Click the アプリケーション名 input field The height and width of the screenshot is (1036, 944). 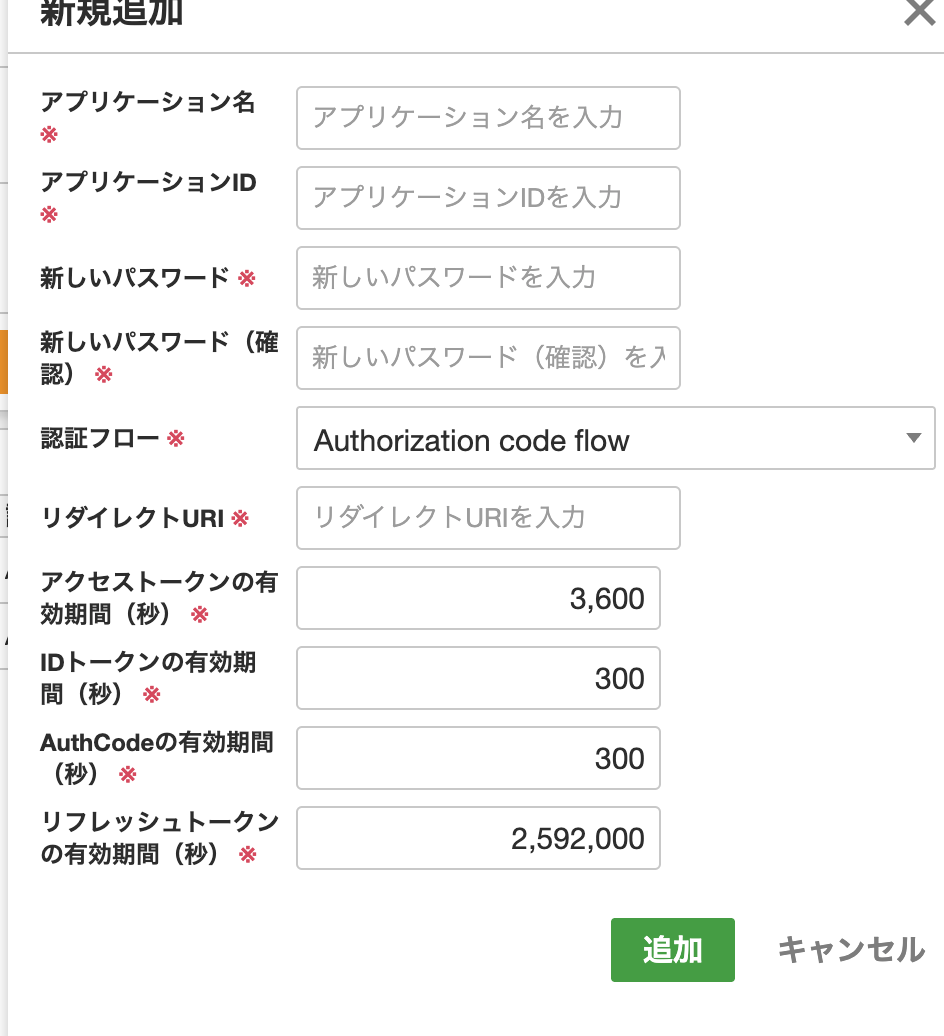pyautogui.click(x=488, y=118)
